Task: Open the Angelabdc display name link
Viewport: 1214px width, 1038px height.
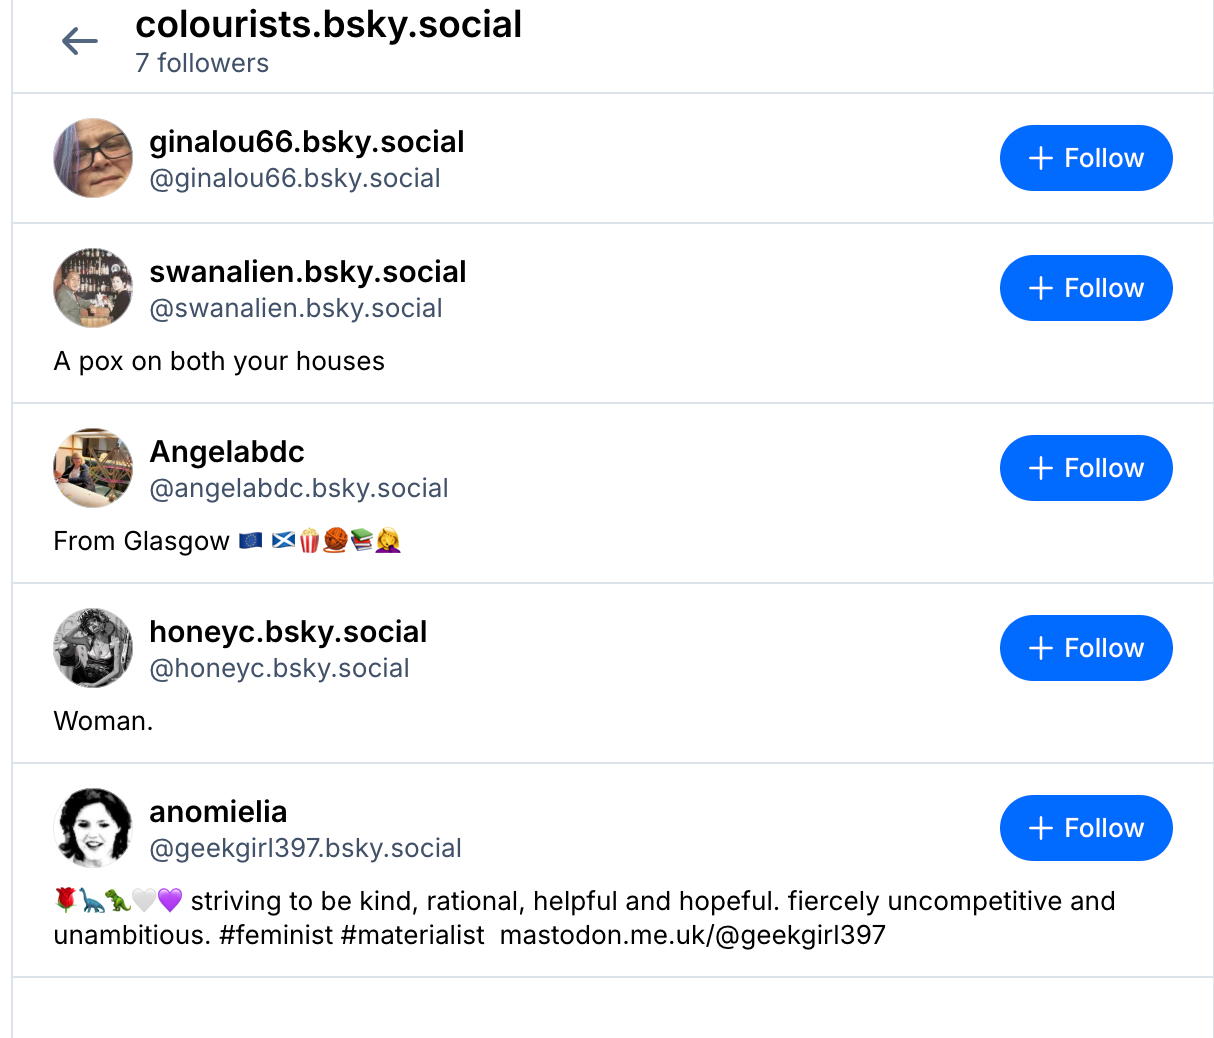Action: click(x=227, y=452)
